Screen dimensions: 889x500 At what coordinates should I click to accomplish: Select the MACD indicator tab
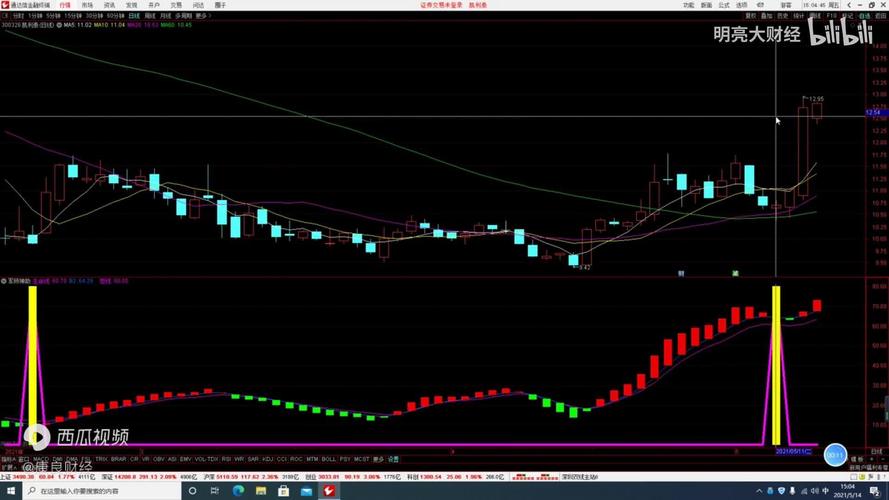[40, 459]
